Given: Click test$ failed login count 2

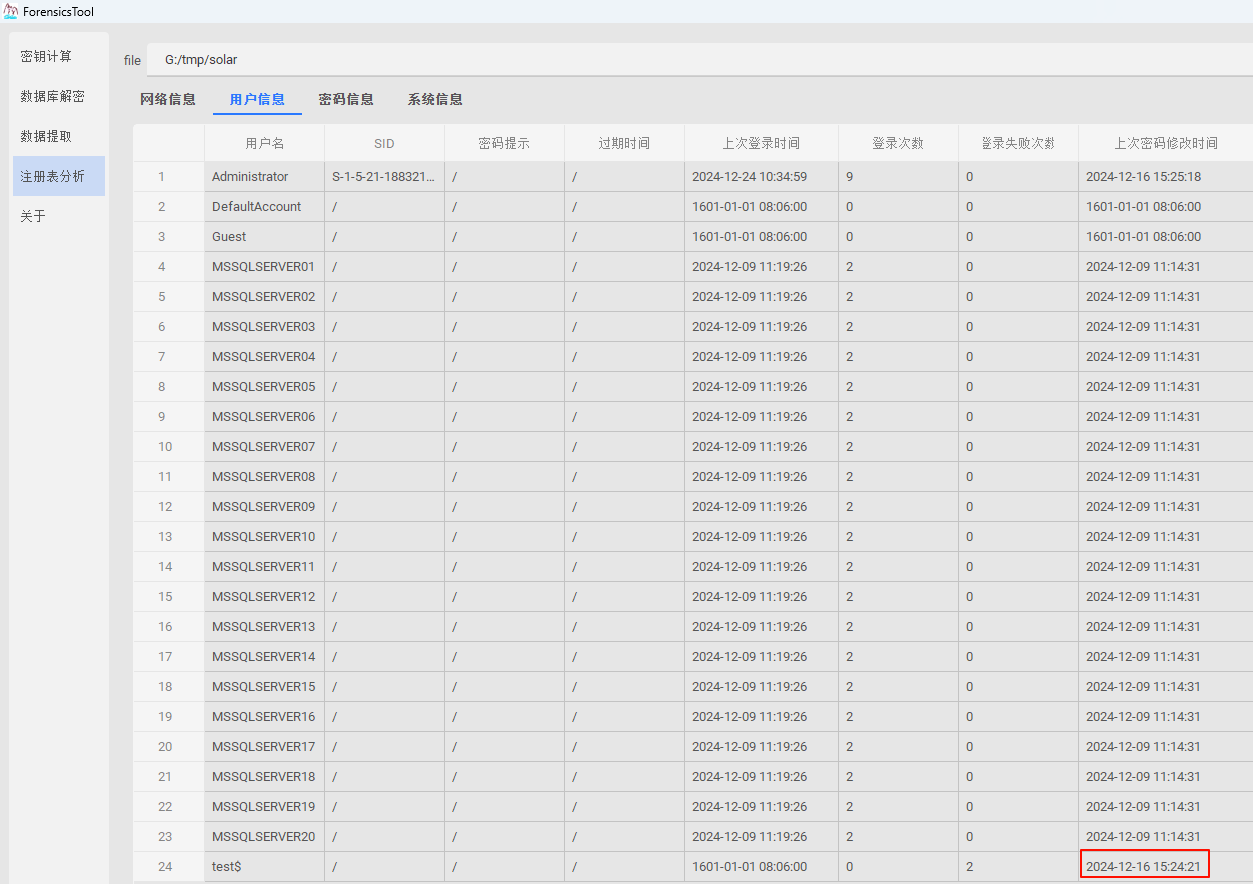Looking at the screenshot, I should pos(1018,867).
